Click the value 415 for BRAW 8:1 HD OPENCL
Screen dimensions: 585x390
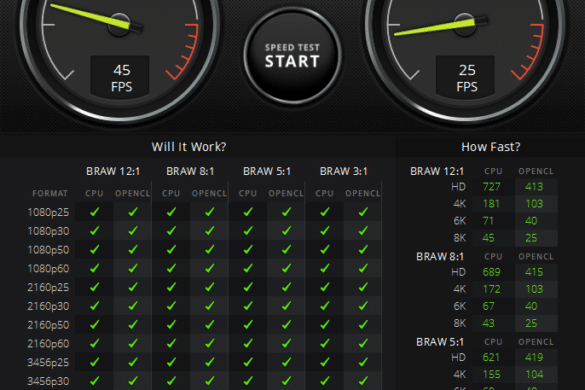(x=534, y=272)
